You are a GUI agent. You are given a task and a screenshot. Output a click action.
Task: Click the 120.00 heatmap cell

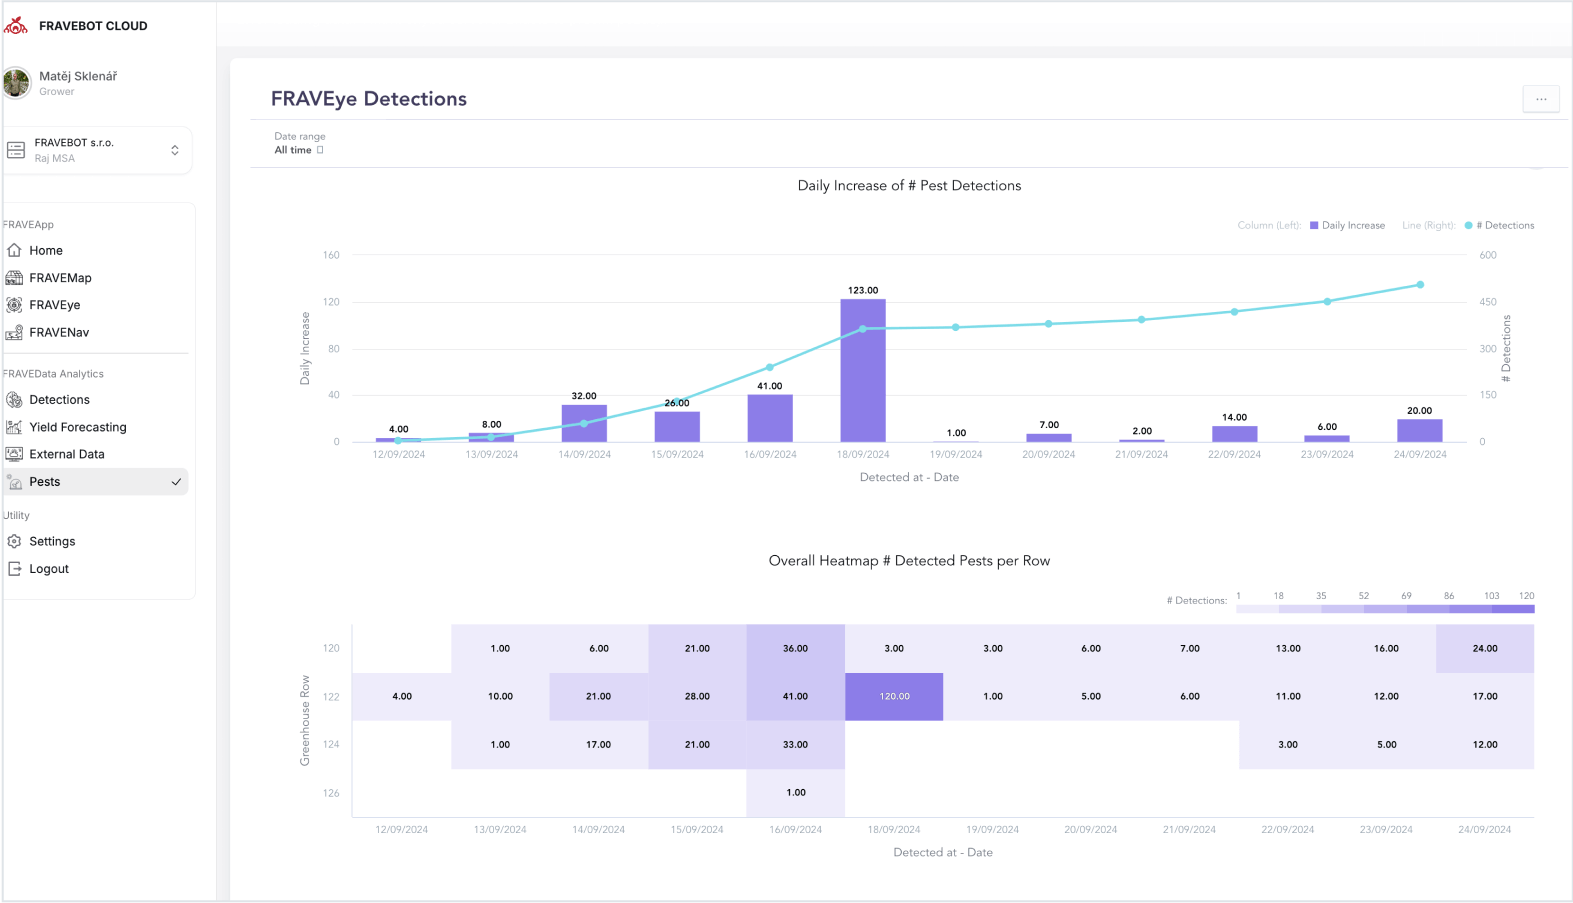(894, 697)
